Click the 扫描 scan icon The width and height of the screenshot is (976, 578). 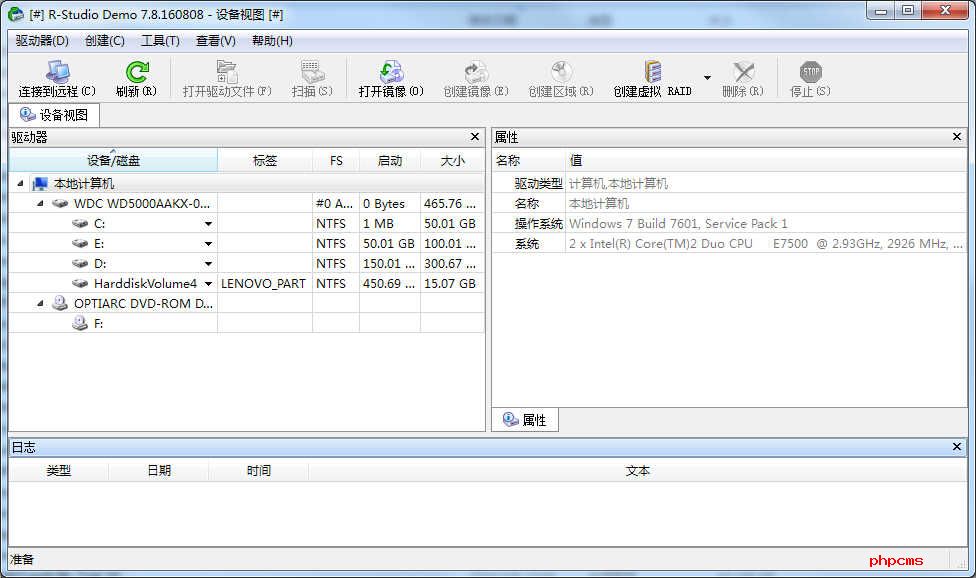(311, 72)
